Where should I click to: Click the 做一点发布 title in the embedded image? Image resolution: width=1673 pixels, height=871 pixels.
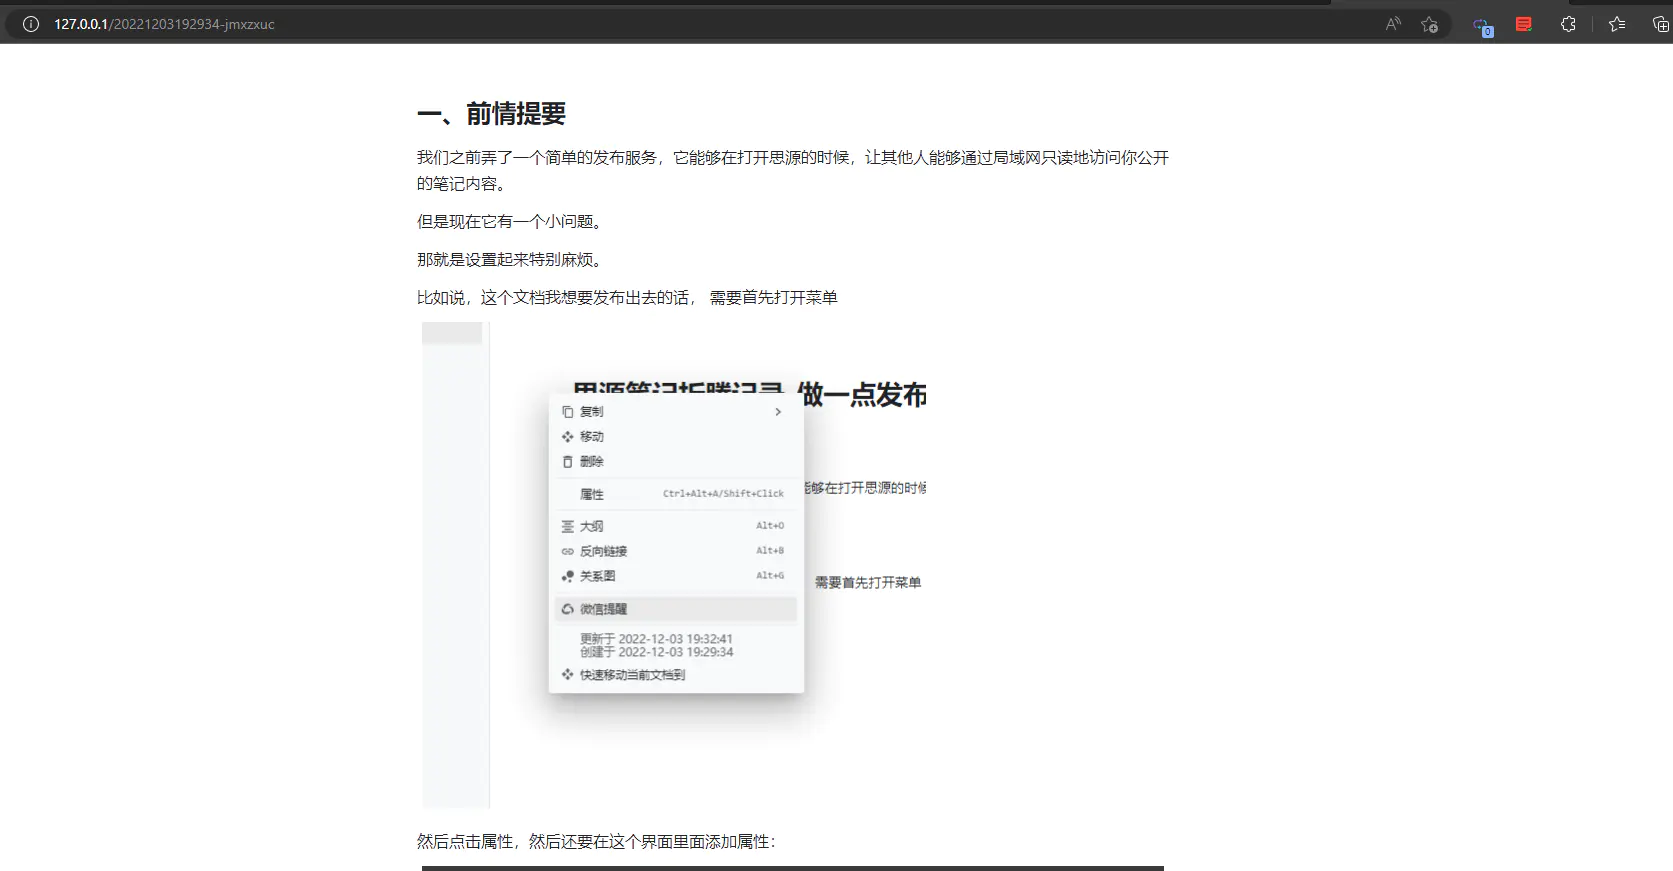[x=863, y=395]
